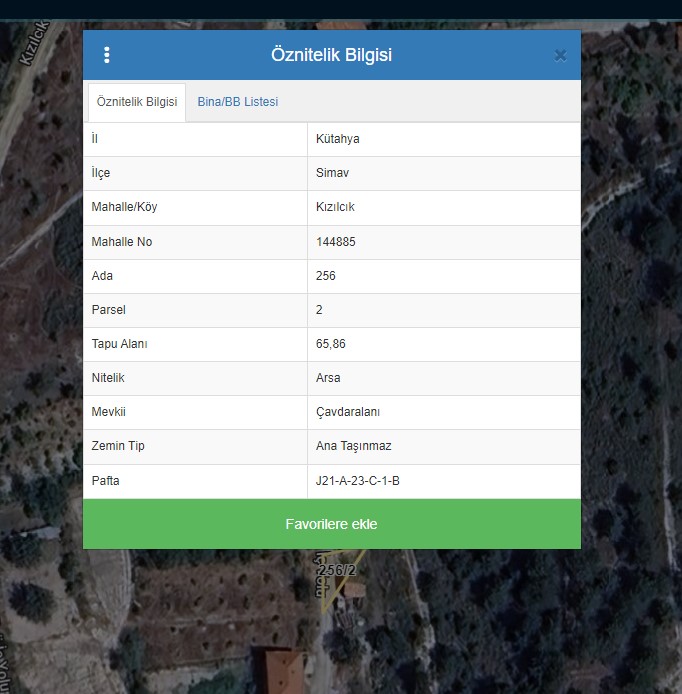The width and height of the screenshot is (682, 694).
Task: Click the 256/2 parcel label on map
Action: [336, 570]
